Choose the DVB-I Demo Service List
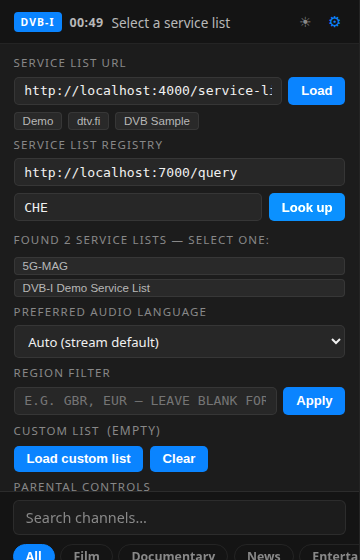The width and height of the screenshot is (360, 560). click(x=179, y=288)
